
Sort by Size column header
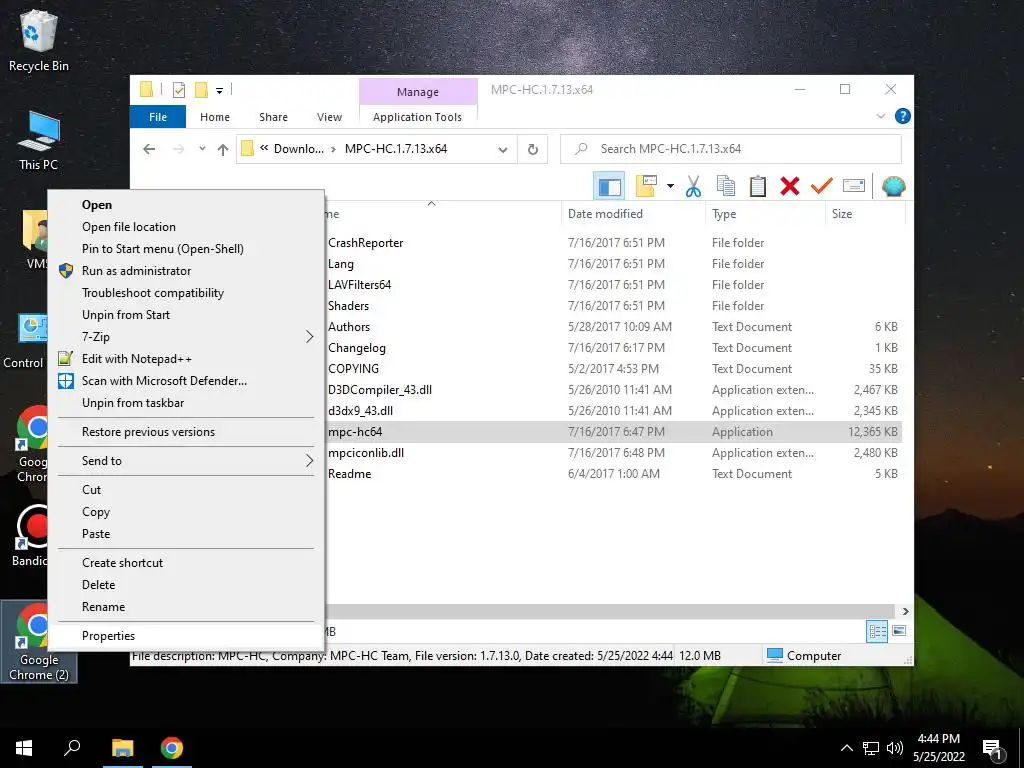(x=865, y=214)
